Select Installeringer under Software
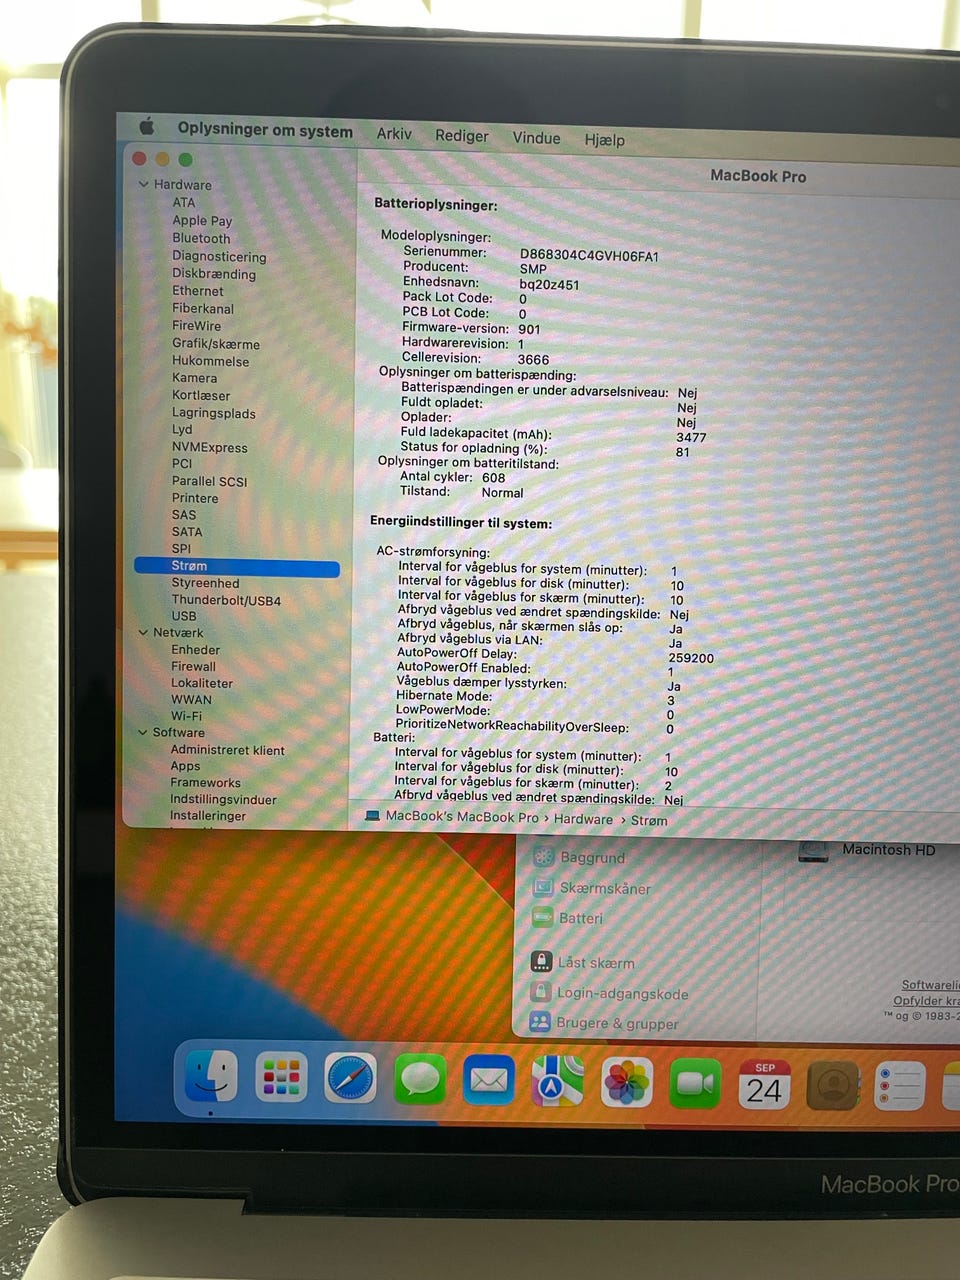Viewport: 960px width, 1280px height. [208, 815]
